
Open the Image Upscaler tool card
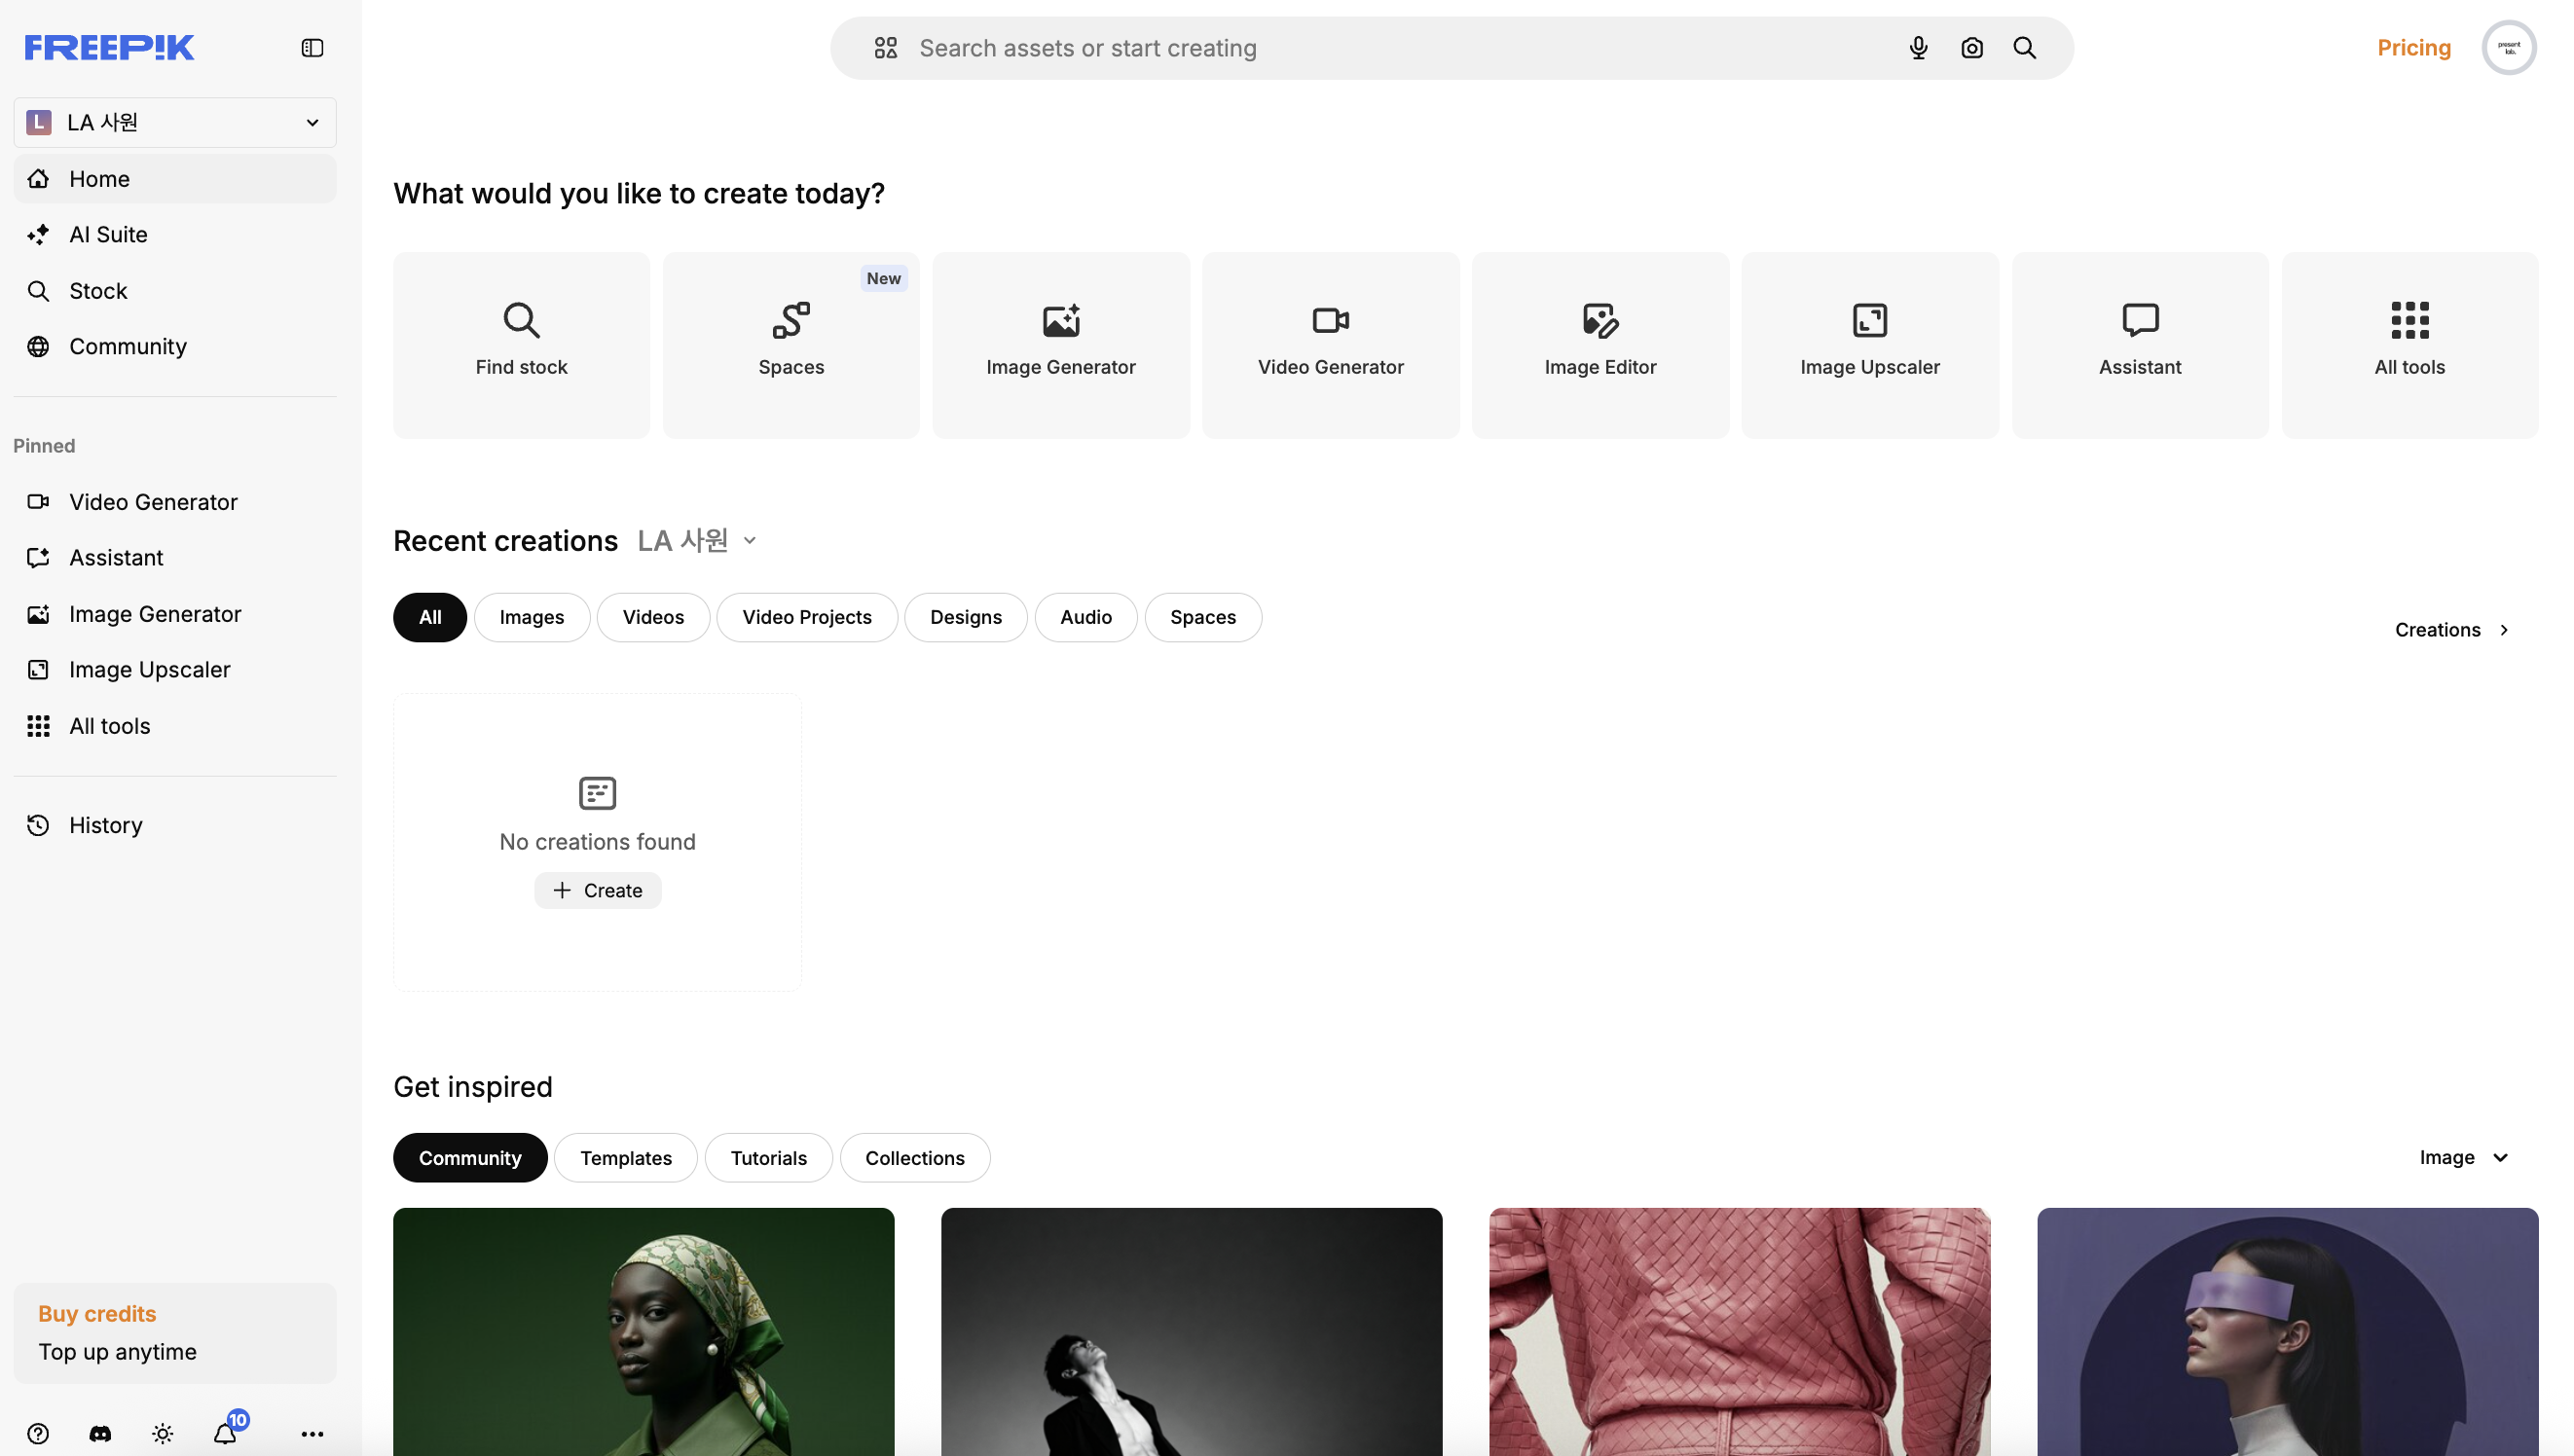coord(1869,344)
